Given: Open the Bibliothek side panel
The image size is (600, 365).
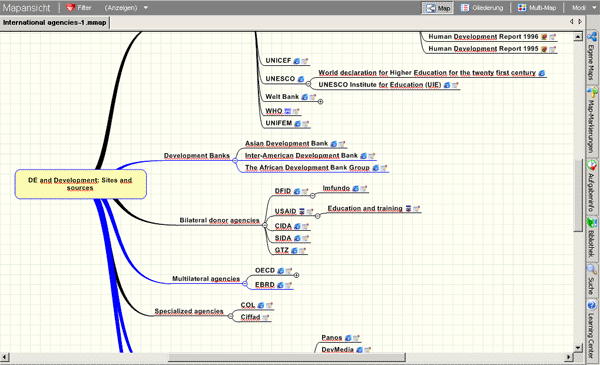Looking at the screenshot, I should 592,238.
